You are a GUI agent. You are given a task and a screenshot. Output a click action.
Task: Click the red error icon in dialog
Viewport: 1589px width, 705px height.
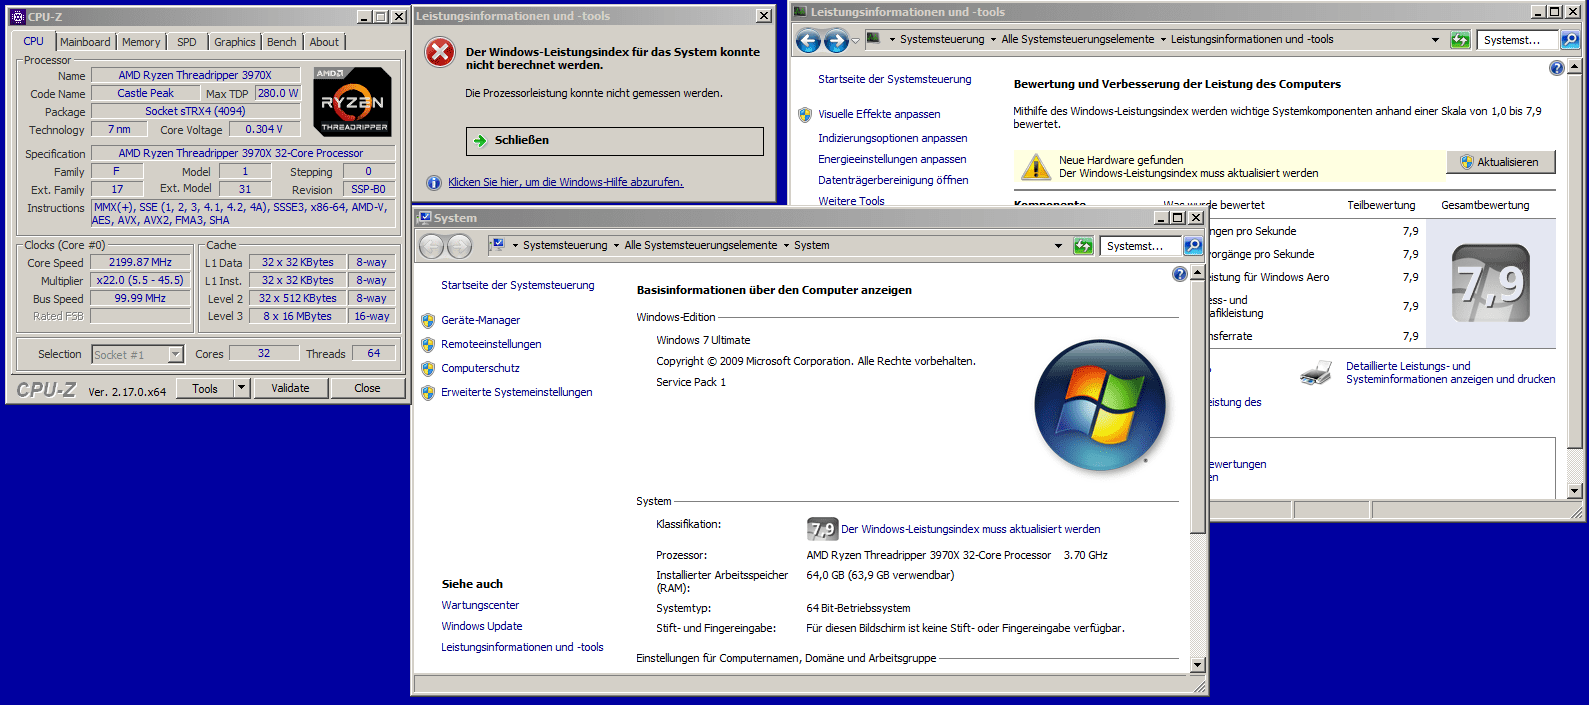(x=440, y=52)
